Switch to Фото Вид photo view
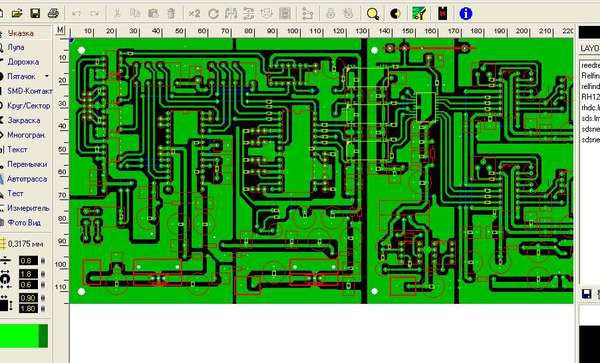 coord(25,223)
